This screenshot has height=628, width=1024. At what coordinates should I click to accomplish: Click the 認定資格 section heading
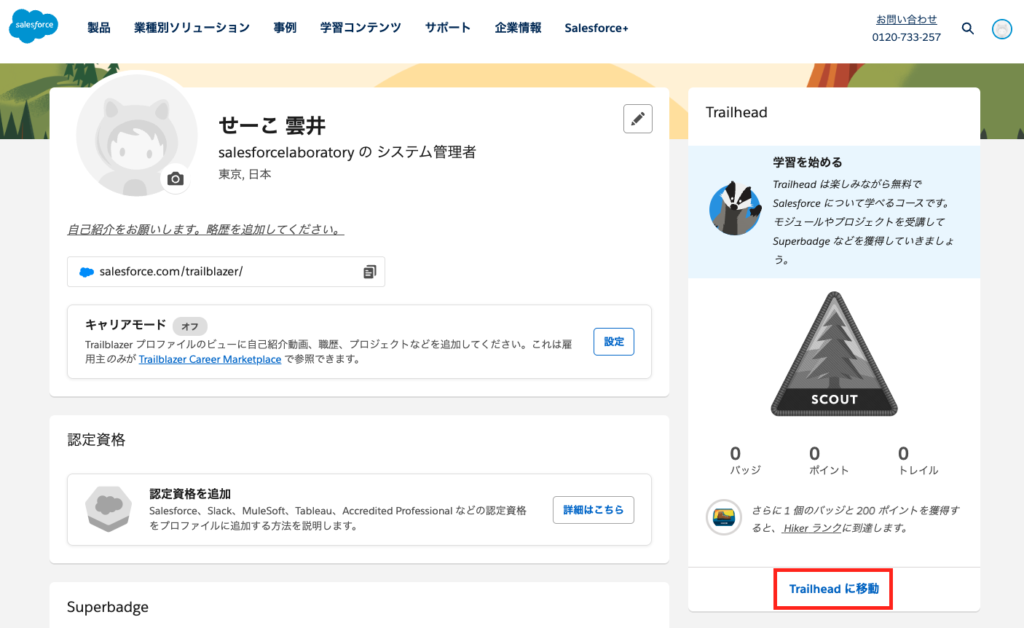(x=96, y=440)
